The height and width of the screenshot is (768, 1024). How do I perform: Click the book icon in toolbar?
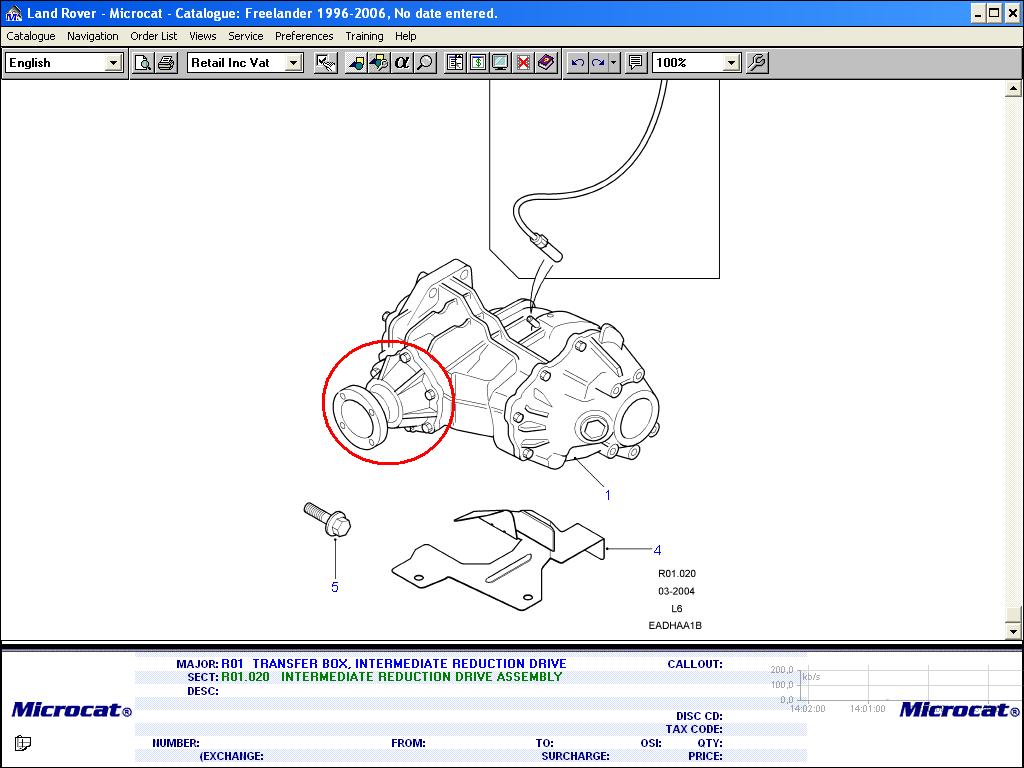click(546, 63)
